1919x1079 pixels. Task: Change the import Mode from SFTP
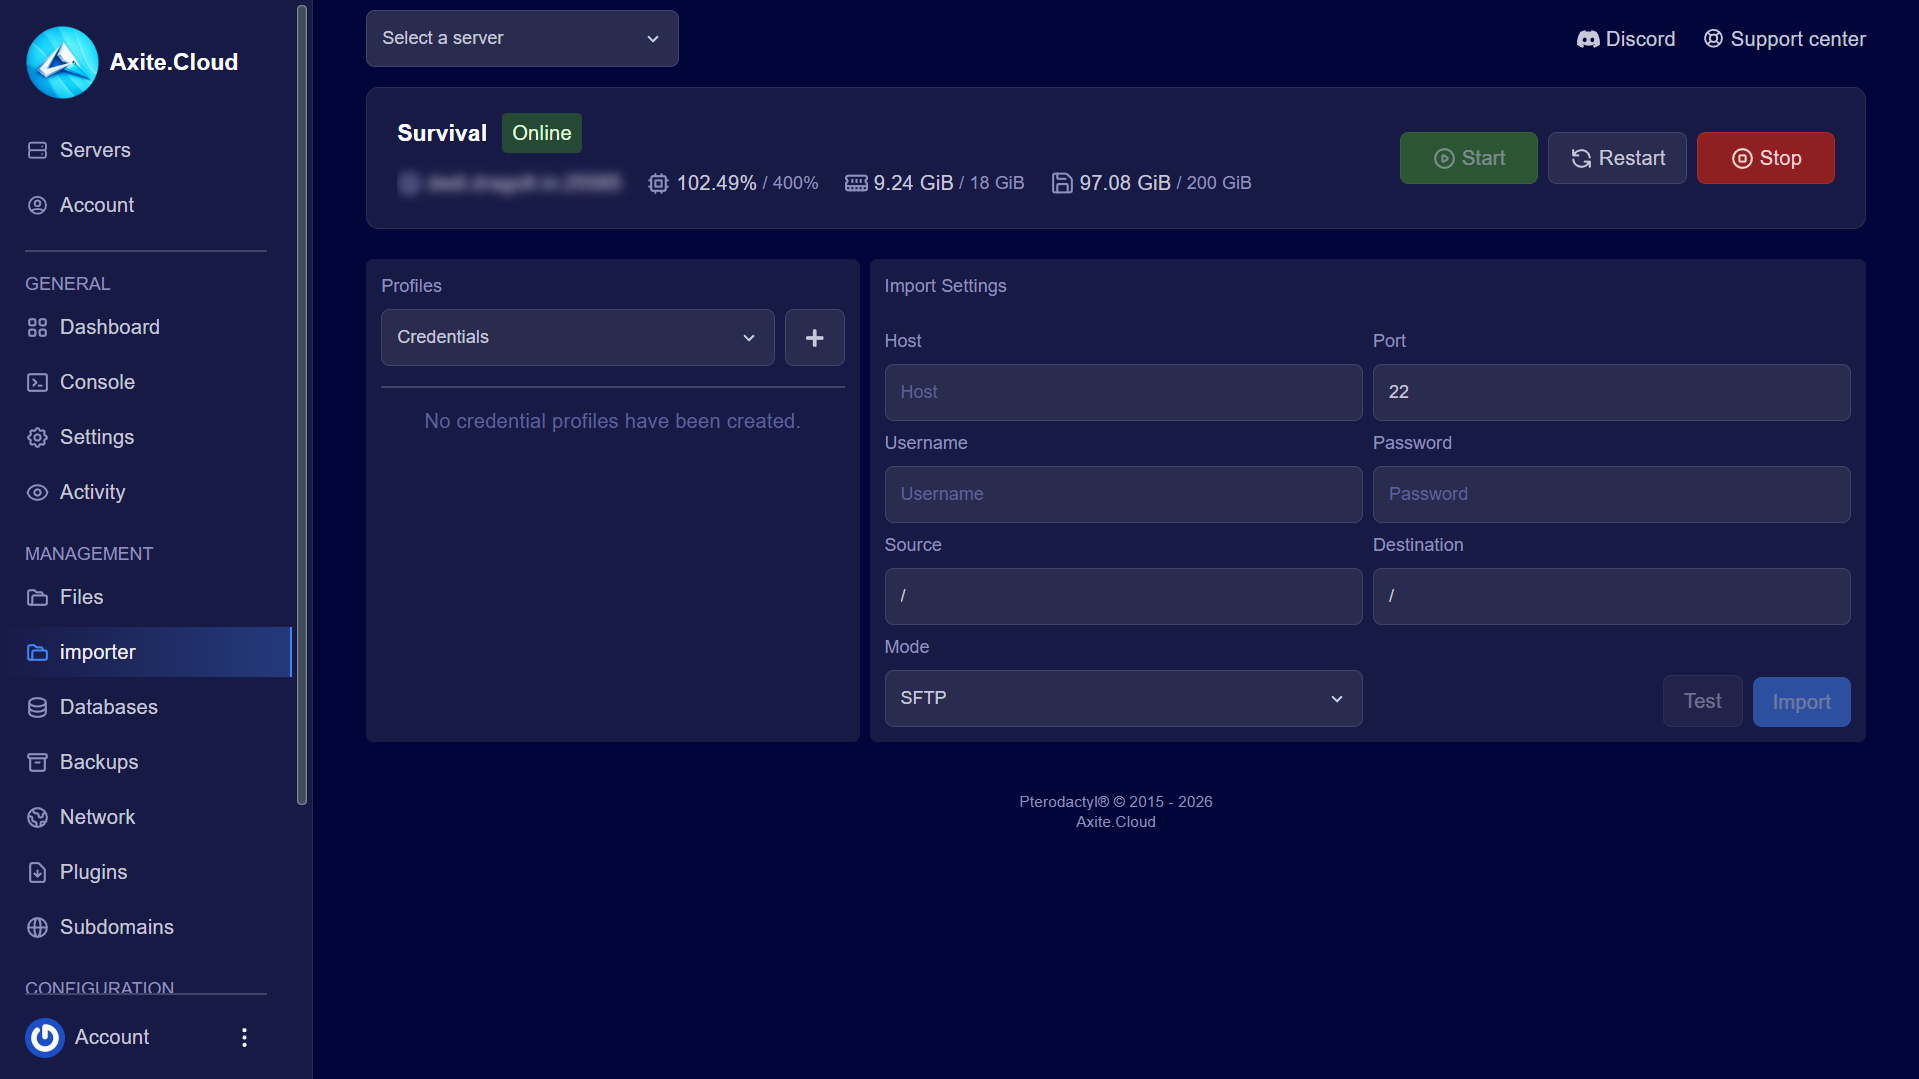(x=1122, y=698)
